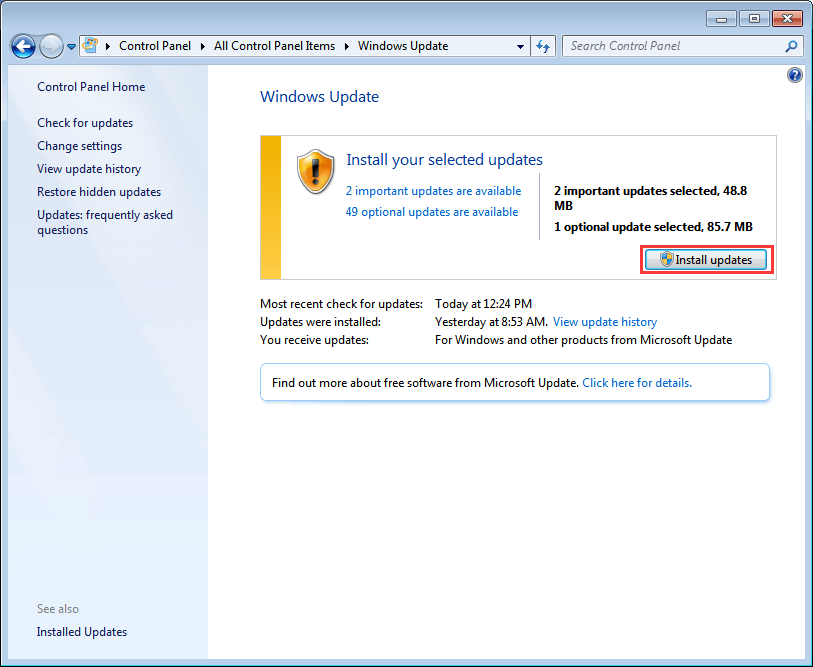Viewport: 813px width, 667px height.
Task: Open Restore hidden updates link
Action: tap(99, 192)
